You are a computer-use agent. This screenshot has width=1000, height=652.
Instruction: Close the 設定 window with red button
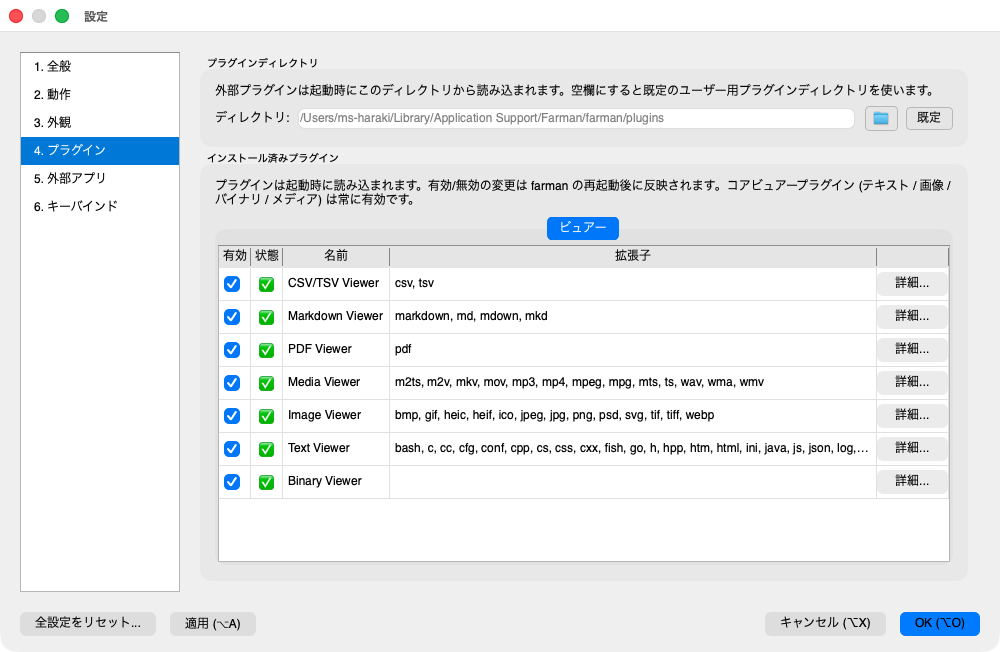pos(16,16)
